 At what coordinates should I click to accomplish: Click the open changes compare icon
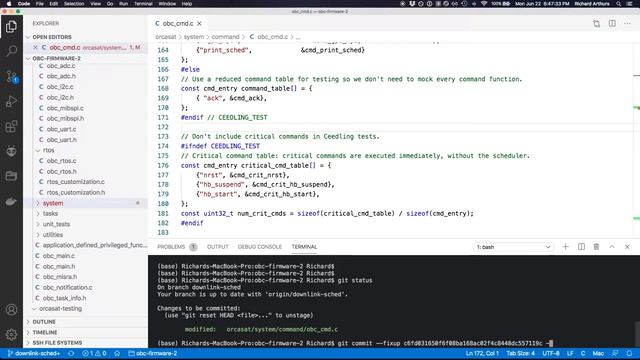point(597,24)
